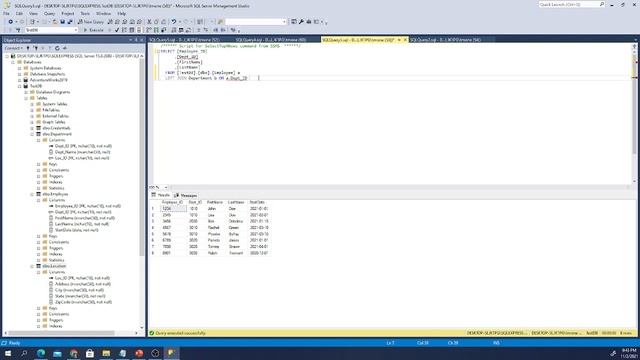
Task: Open the Window menu
Action: (103, 13)
